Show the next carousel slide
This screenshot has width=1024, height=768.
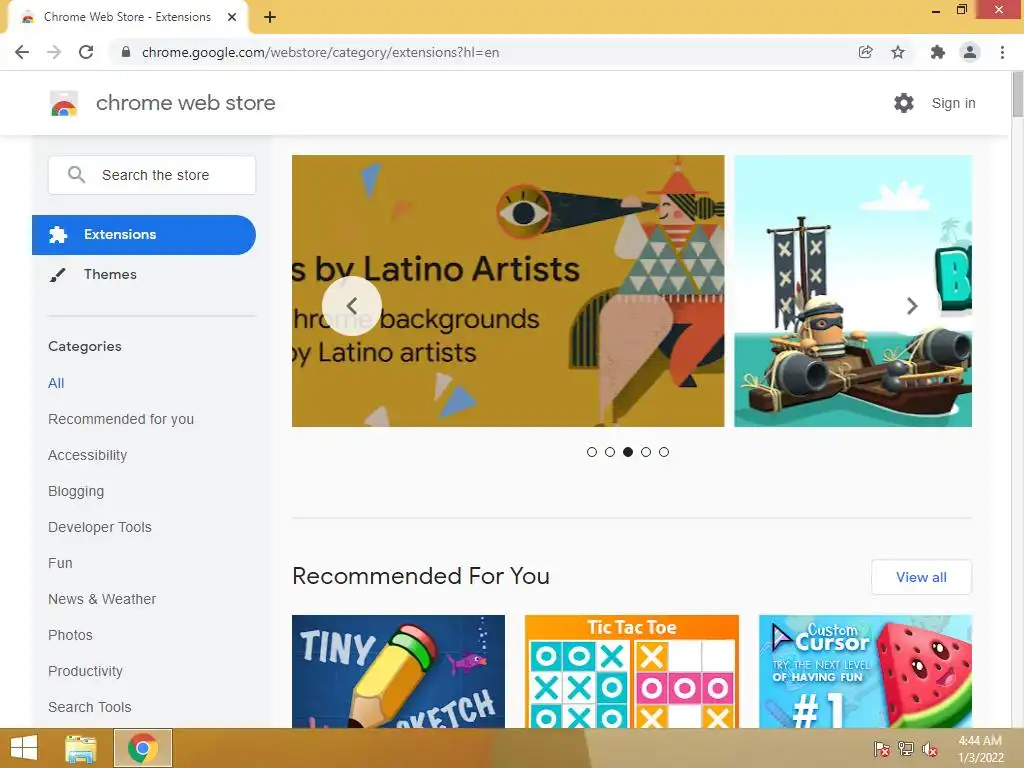pyautogui.click(x=912, y=306)
